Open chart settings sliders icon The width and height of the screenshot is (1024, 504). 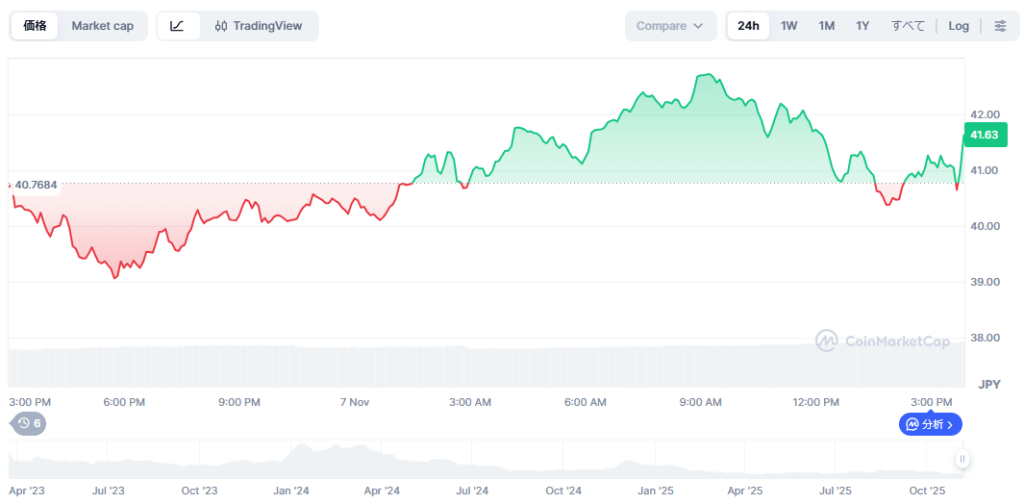click(x=1000, y=26)
